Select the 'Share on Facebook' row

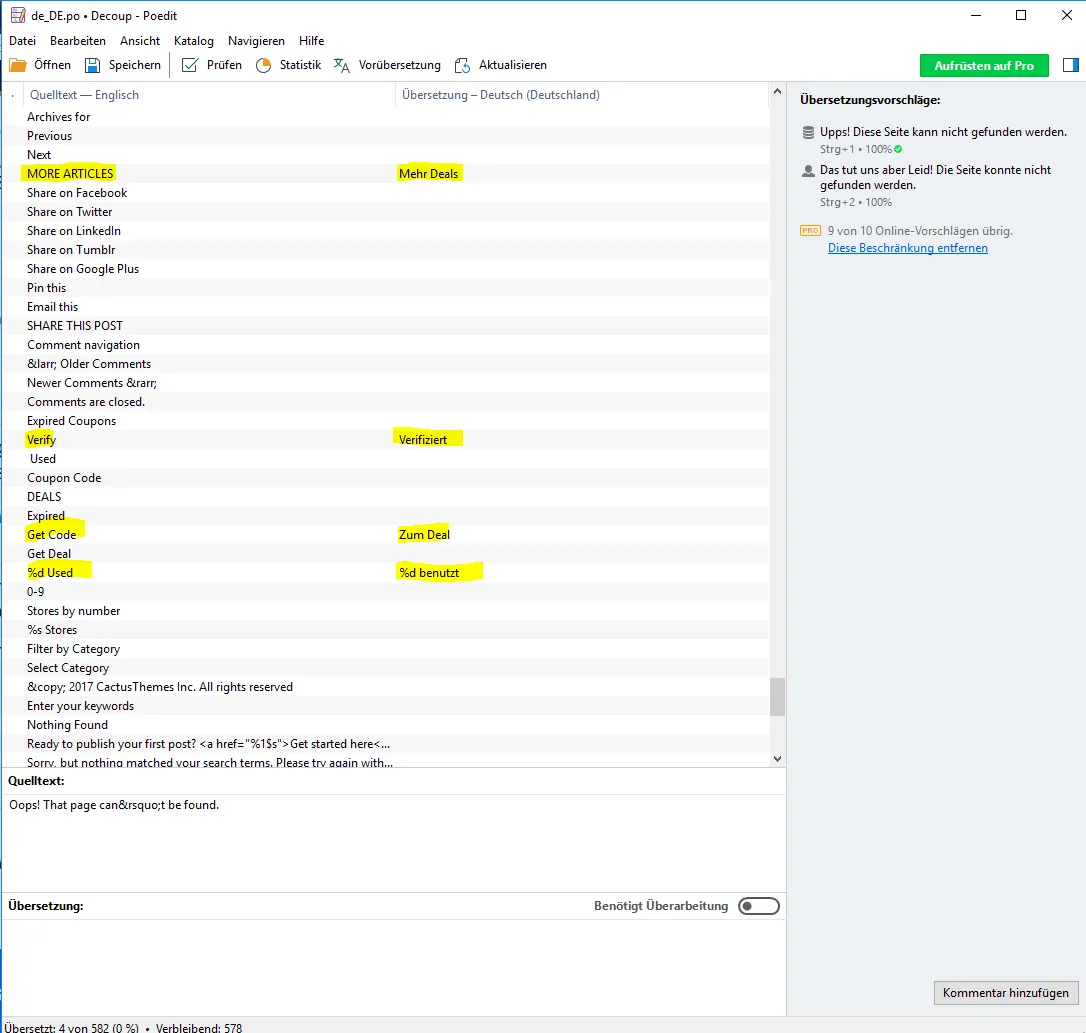(386, 193)
